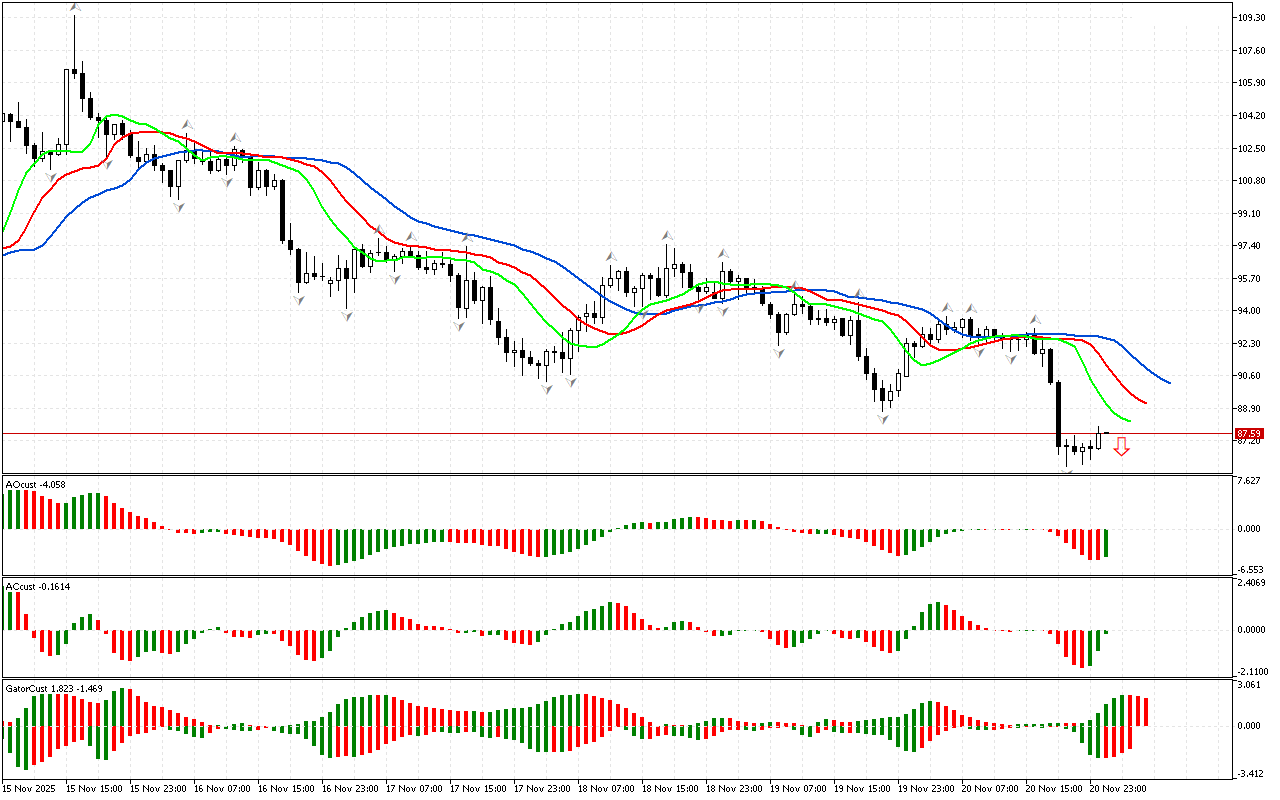The height and width of the screenshot is (800, 1280).
Task: Click the long black candle on 20 Nov
Action: pyautogui.click(x=1058, y=414)
